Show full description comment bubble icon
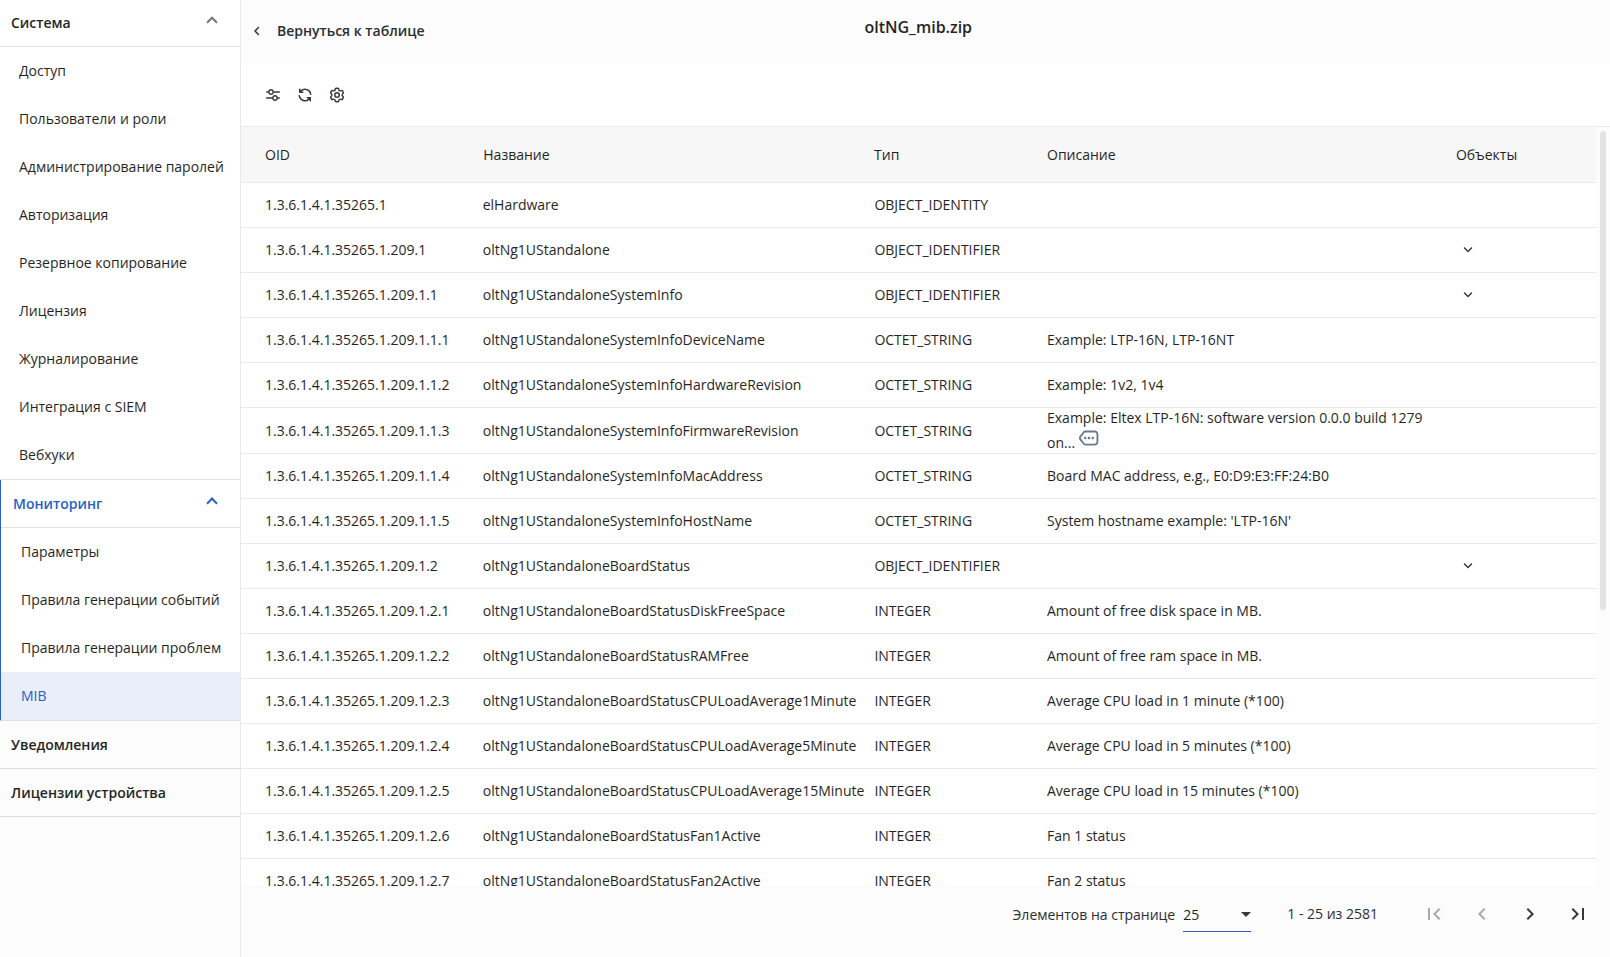Viewport: 1610px width, 957px height. click(x=1089, y=439)
